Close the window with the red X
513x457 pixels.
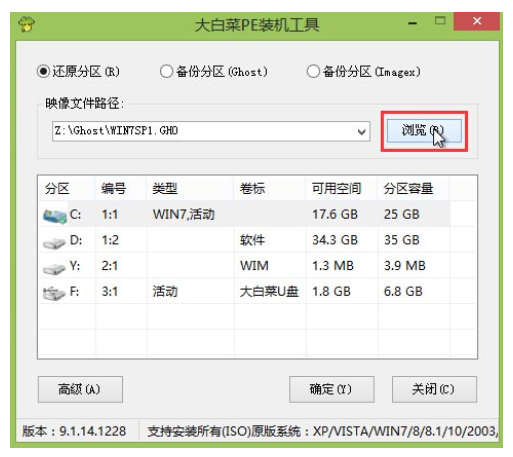[x=477, y=21]
